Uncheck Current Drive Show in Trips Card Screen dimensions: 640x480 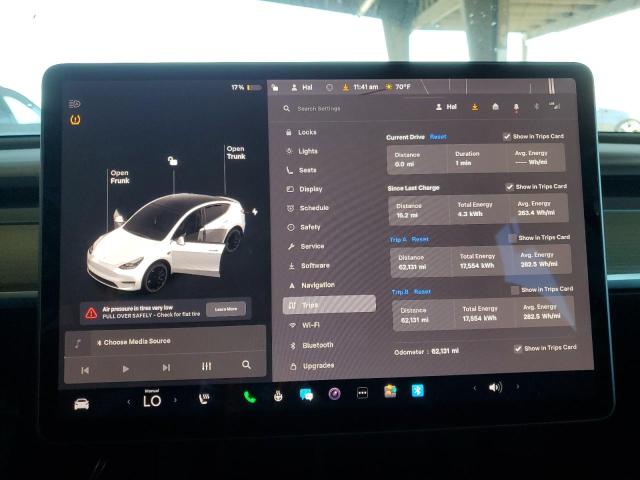[507, 136]
